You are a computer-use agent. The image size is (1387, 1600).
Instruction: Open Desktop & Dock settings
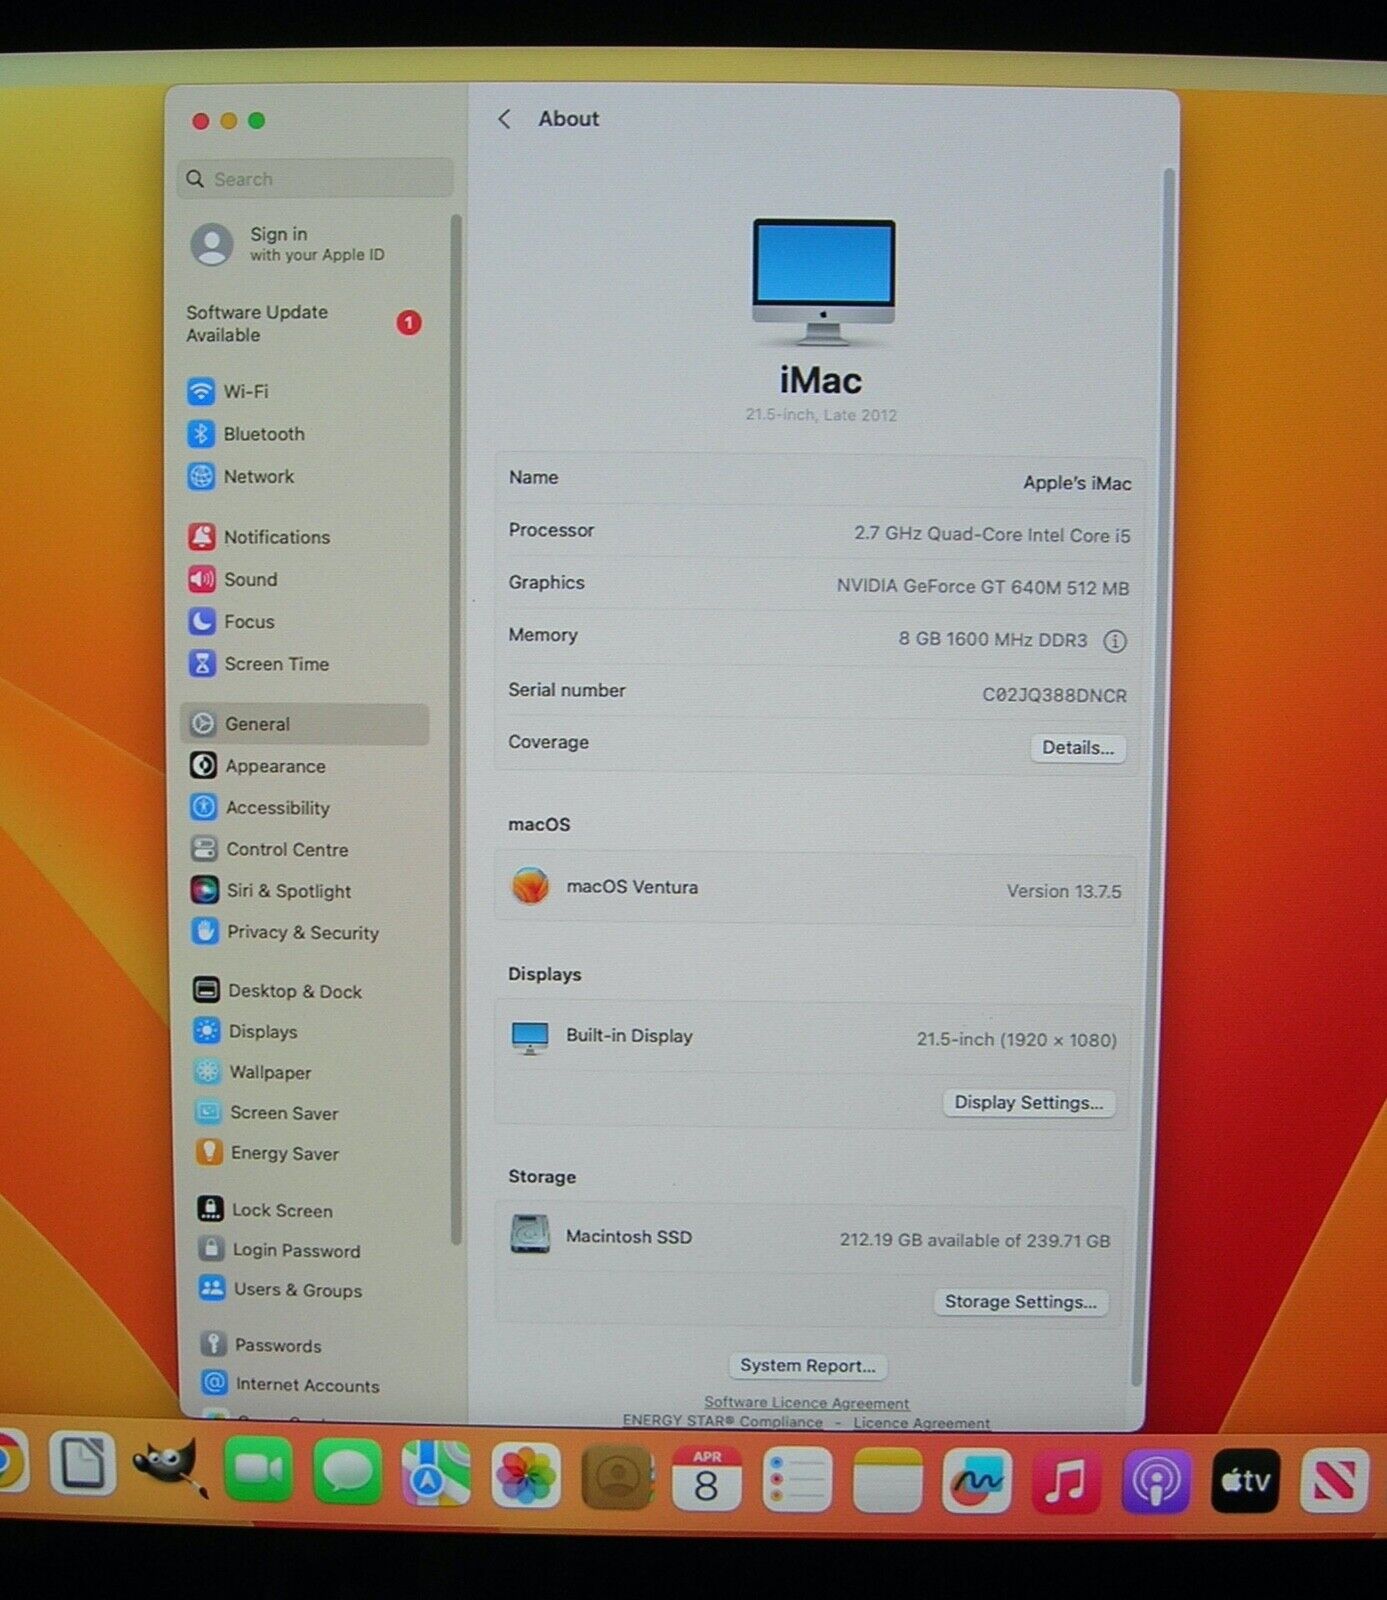coord(277,991)
